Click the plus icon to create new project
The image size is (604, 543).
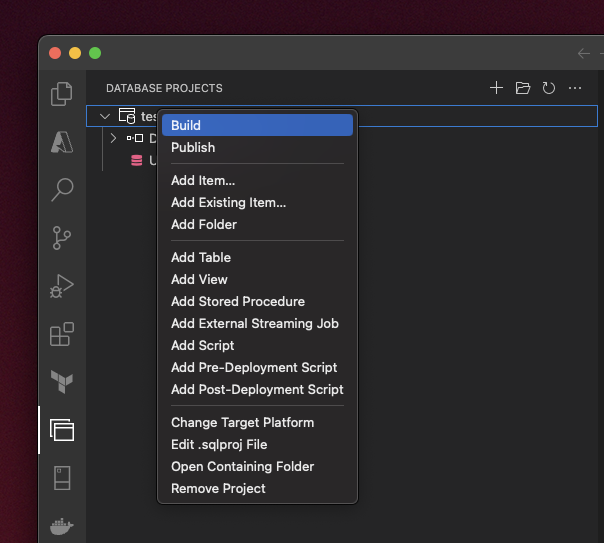tap(496, 88)
